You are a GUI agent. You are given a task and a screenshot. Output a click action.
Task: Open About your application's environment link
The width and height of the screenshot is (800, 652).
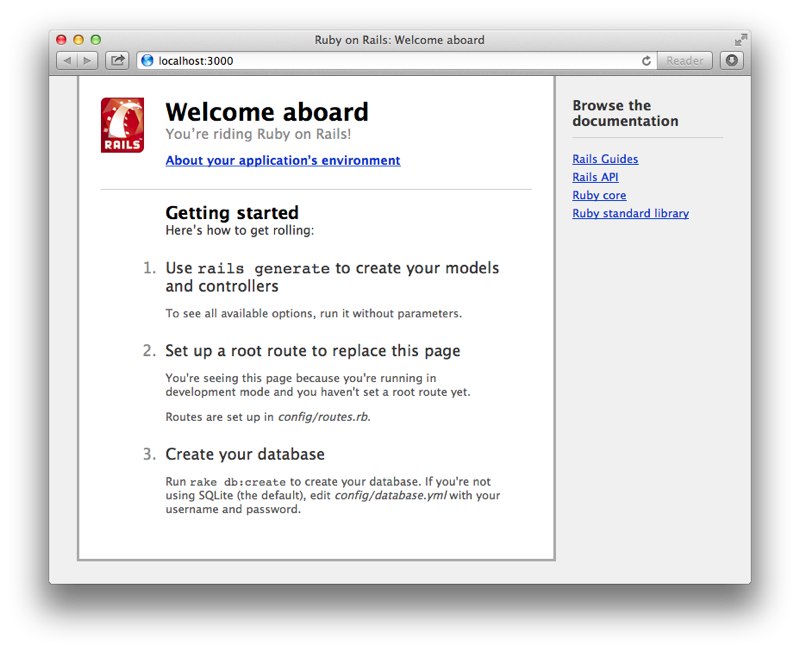[x=283, y=160]
